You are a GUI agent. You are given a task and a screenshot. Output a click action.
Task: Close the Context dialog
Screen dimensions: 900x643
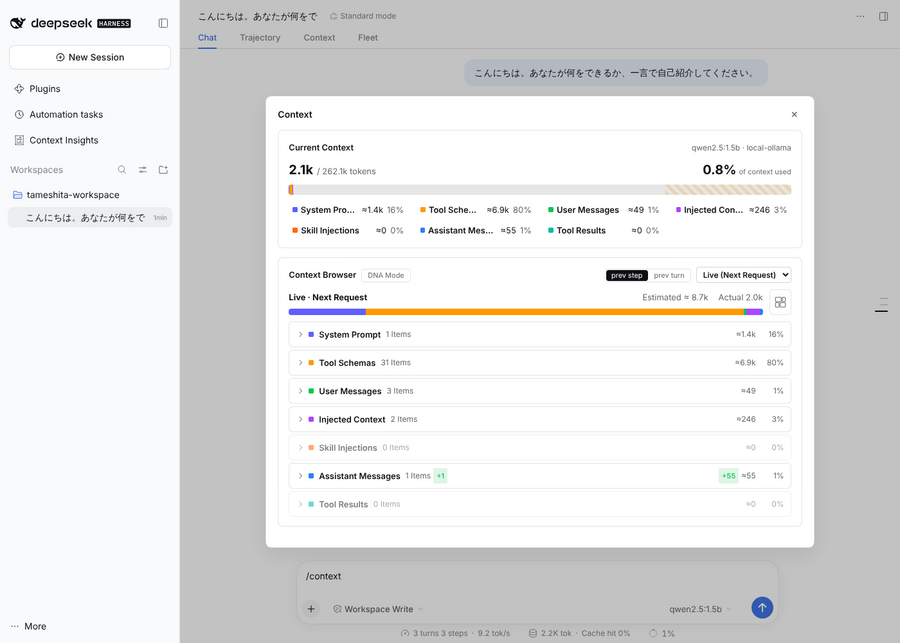coord(794,114)
